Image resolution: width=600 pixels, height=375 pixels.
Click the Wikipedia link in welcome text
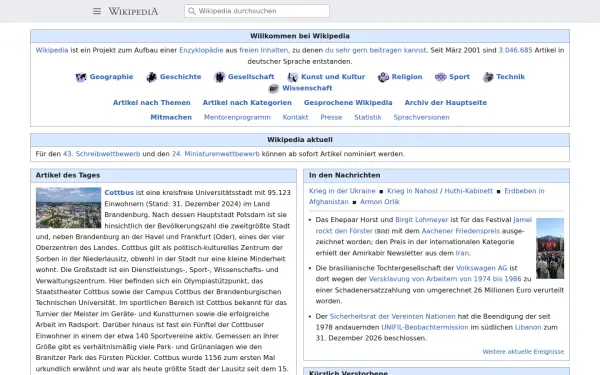pos(52,50)
